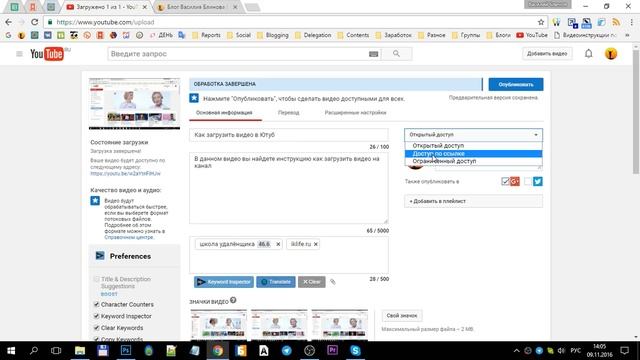The width and height of the screenshot is (640, 360).
Task: Select Доступ по ссылке option
Action: point(473,153)
